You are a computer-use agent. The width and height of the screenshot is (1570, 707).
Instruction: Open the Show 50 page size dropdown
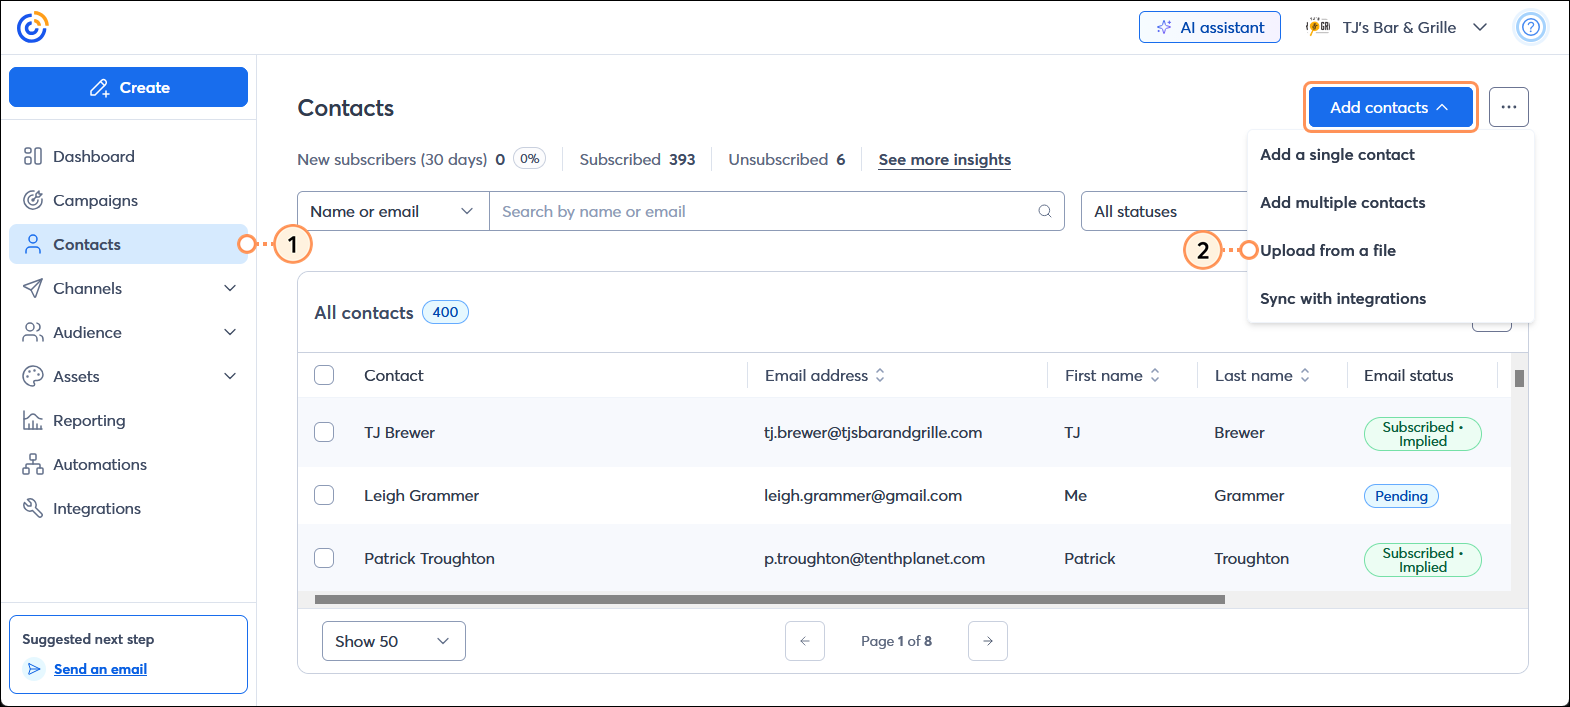394,641
